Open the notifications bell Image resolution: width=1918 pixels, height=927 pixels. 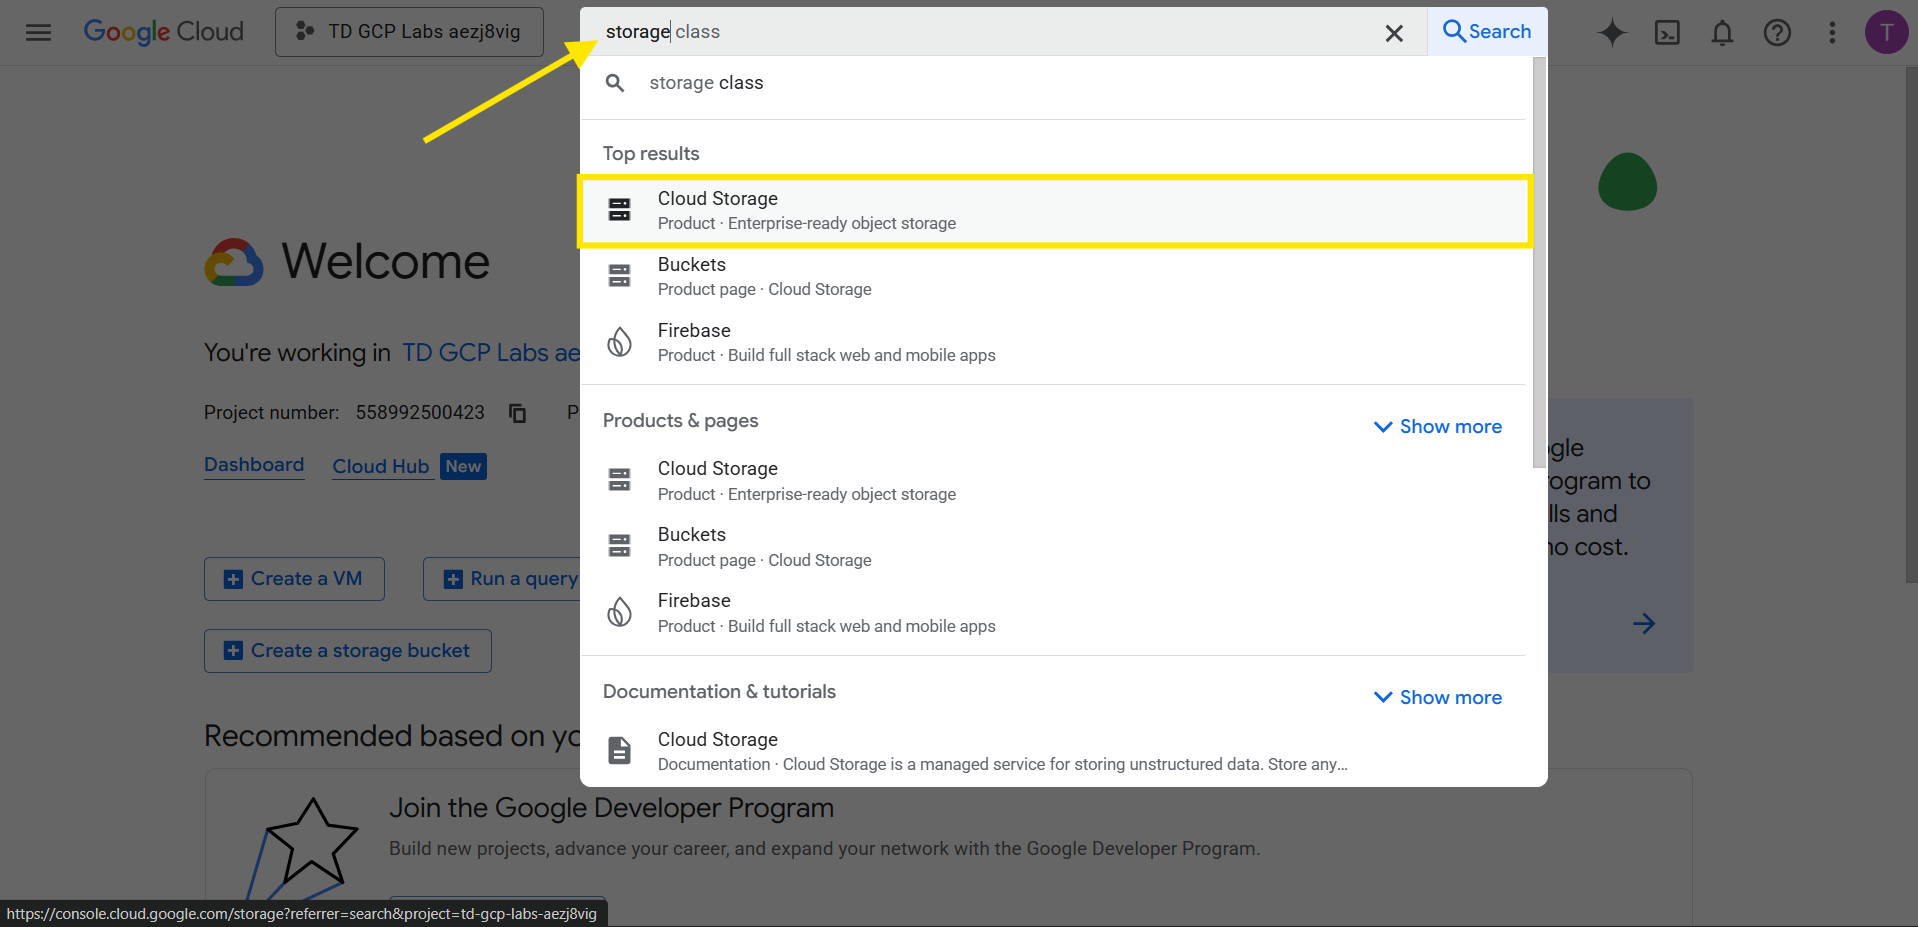tap(1722, 33)
